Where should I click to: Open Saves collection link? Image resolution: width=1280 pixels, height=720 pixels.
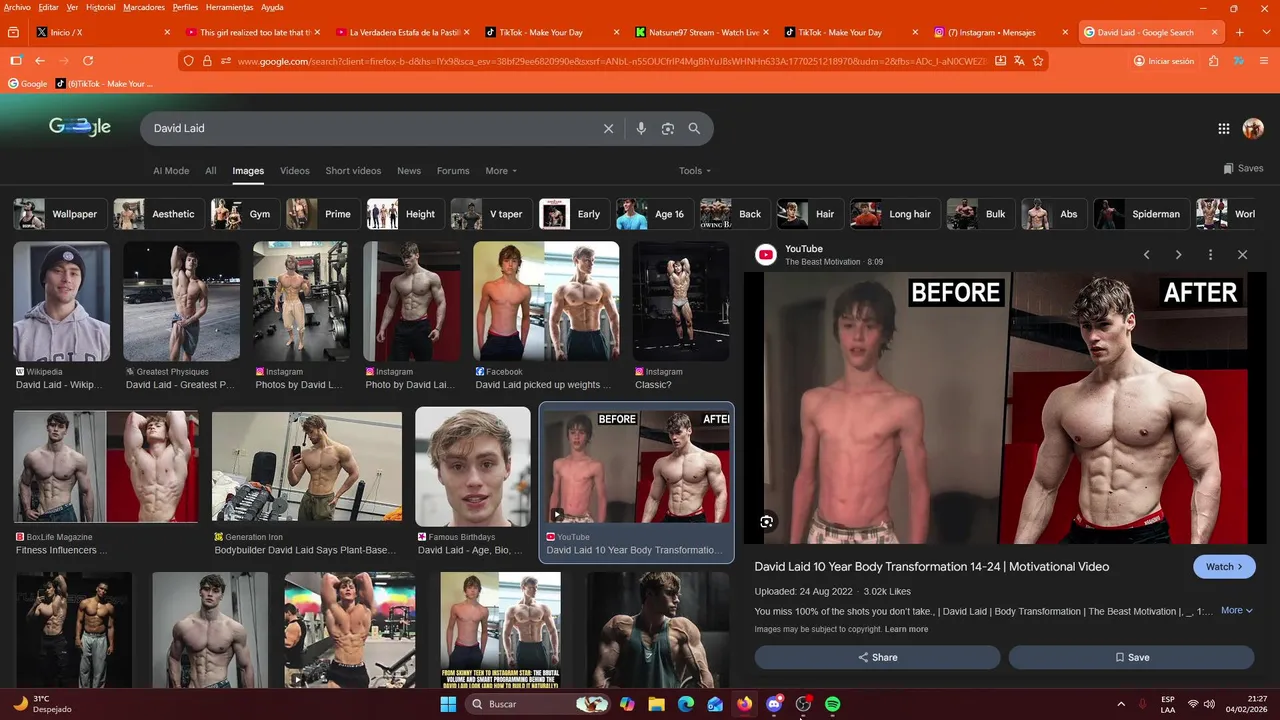click(1243, 169)
